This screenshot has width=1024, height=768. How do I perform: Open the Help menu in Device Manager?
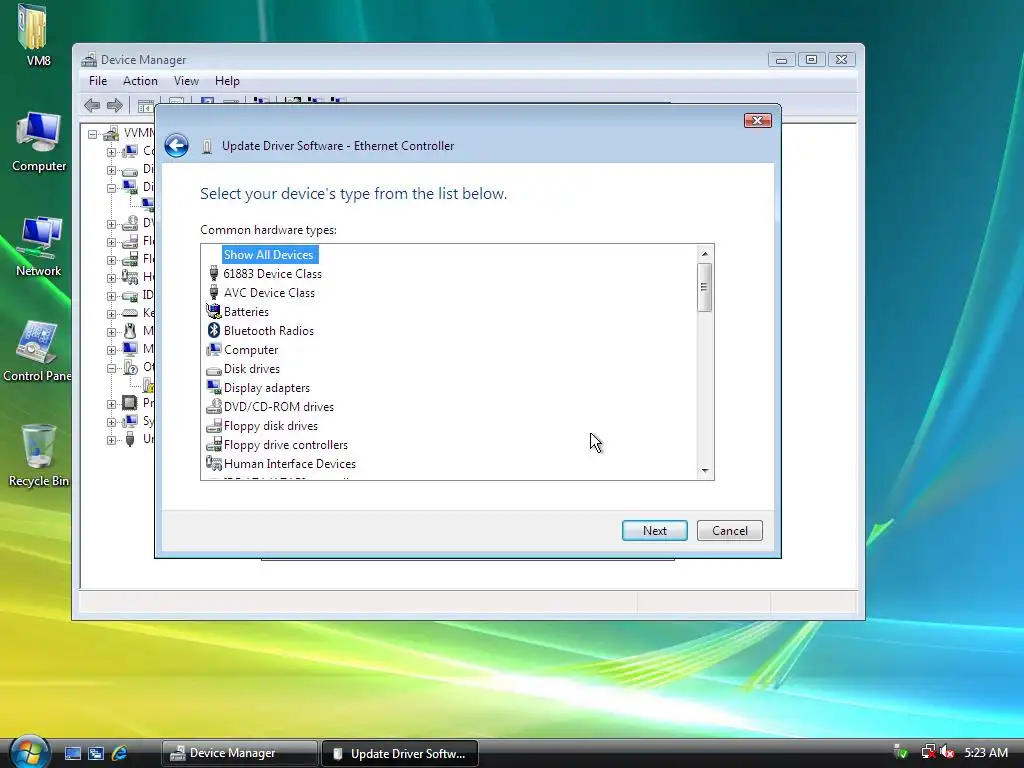[227, 81]
